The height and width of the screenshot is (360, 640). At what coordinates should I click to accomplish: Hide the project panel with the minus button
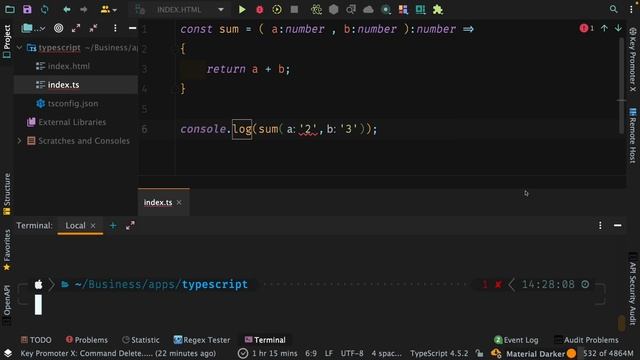[x=132, y=28]
